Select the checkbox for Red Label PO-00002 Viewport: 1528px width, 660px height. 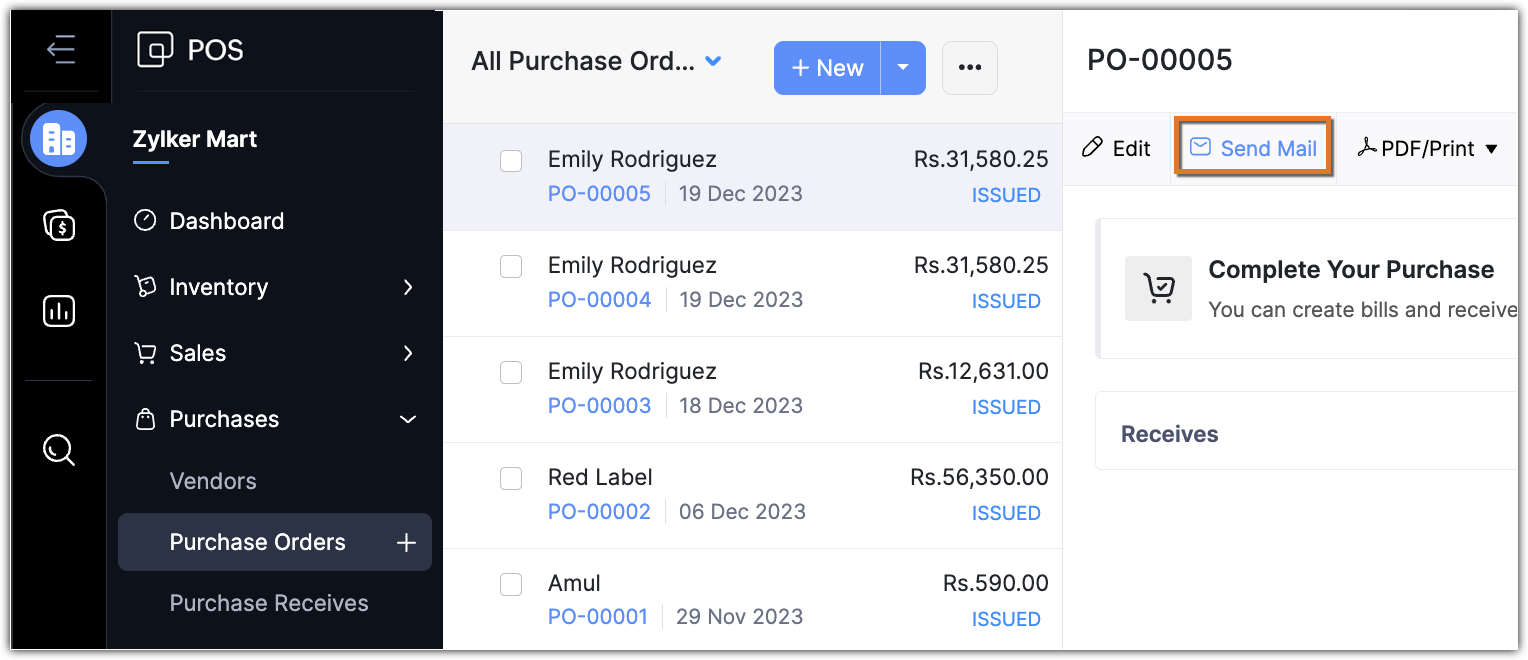coord(511,478)
